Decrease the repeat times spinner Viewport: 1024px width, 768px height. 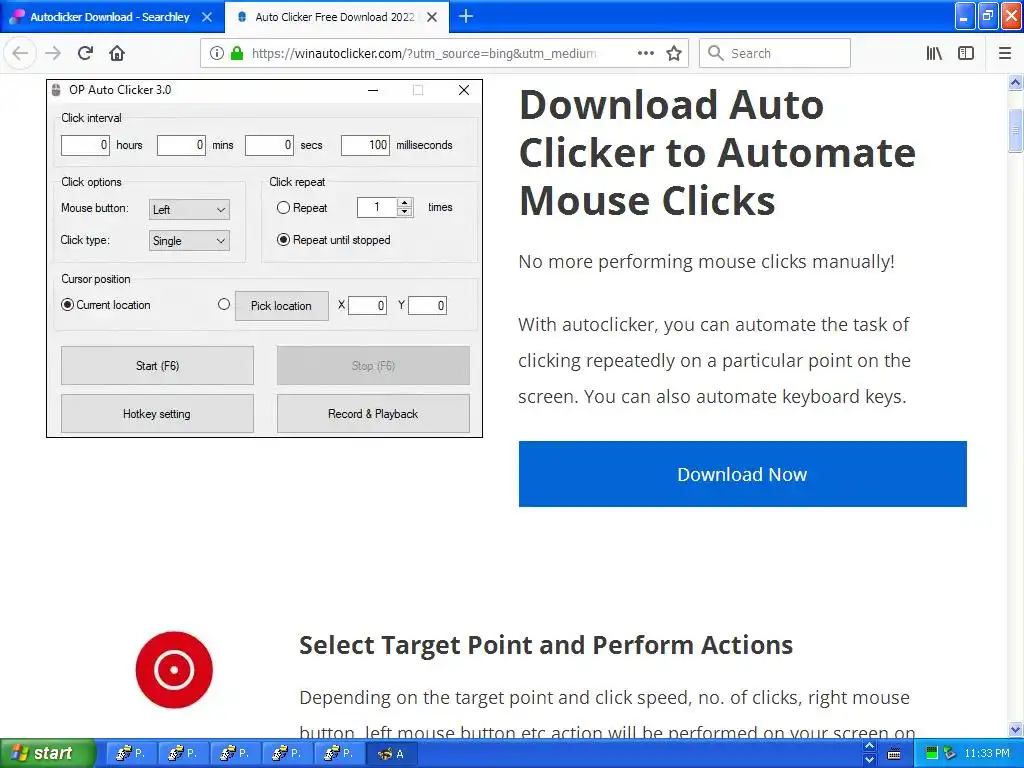coord(405,212)
